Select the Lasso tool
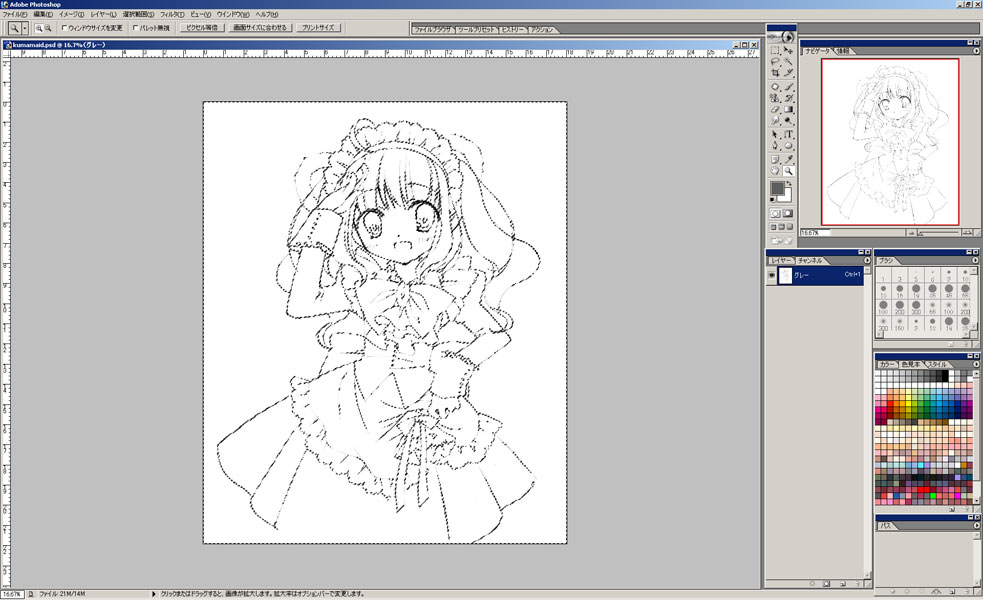 point(775,62)
